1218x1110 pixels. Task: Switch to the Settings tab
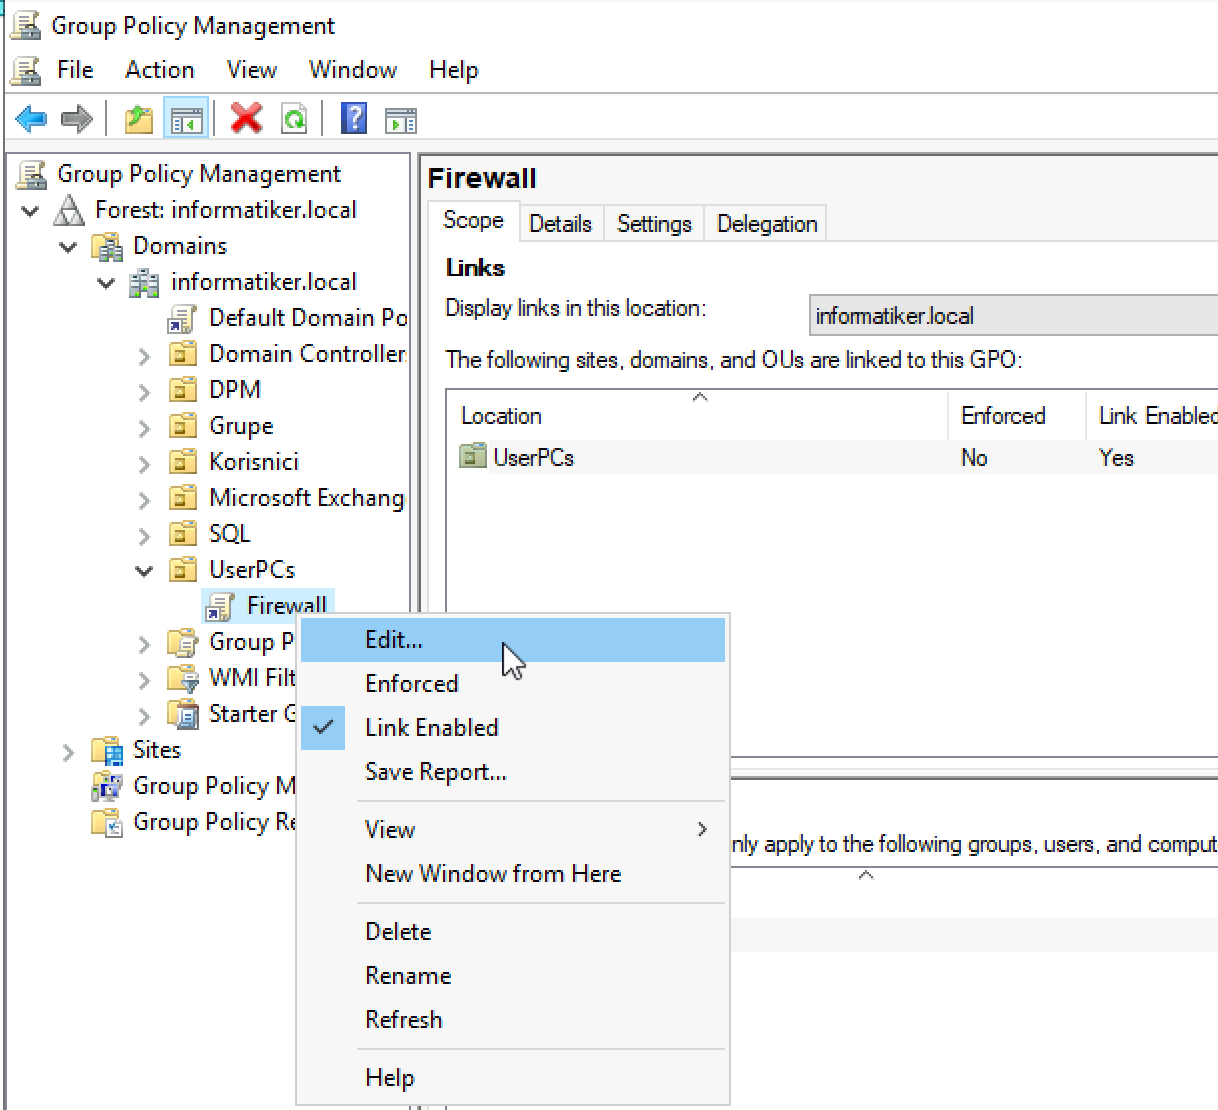coord(654,224)
